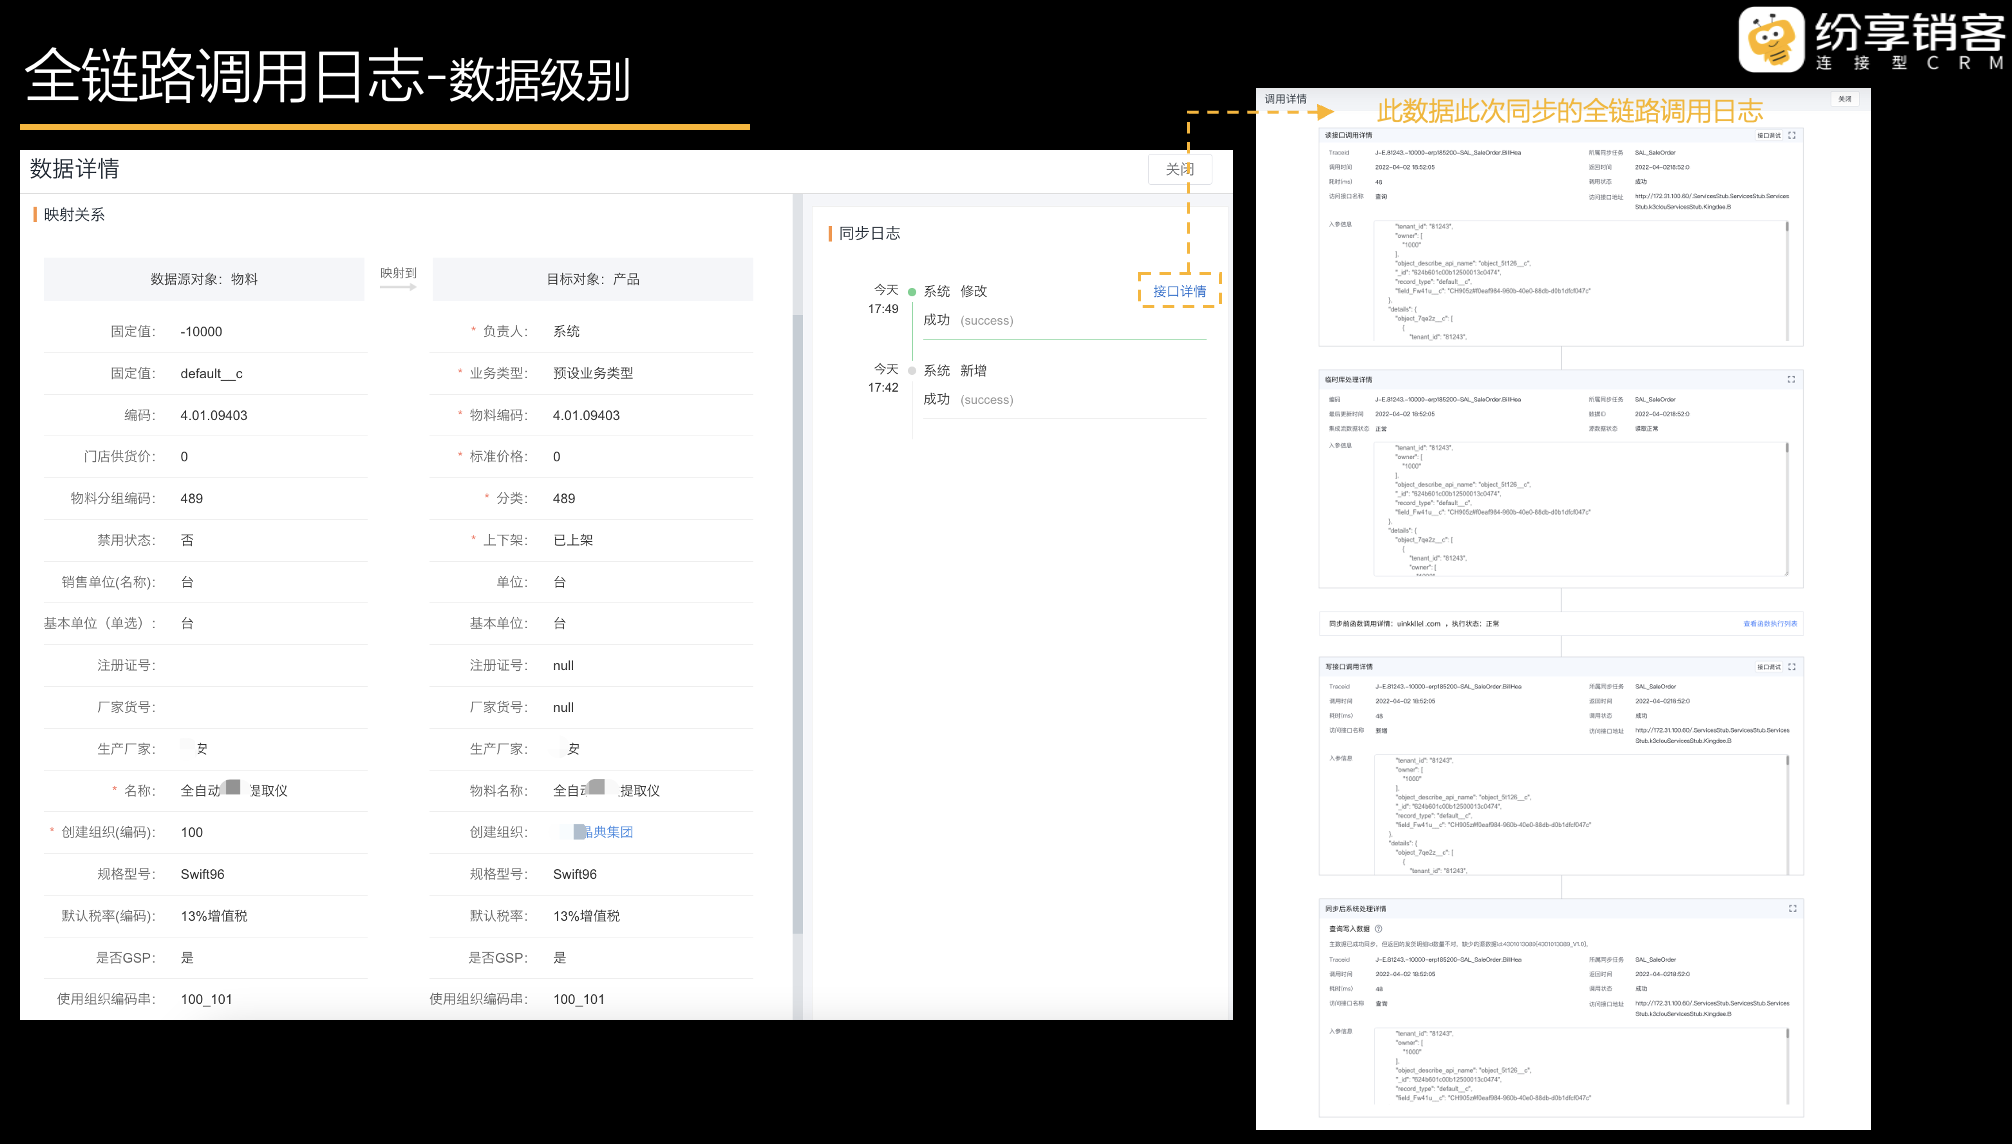Click the 访问接口地址 URL in 读接口调用详情
The height and width of the screenshot is (1144, 2012).
click(1712, 201)
